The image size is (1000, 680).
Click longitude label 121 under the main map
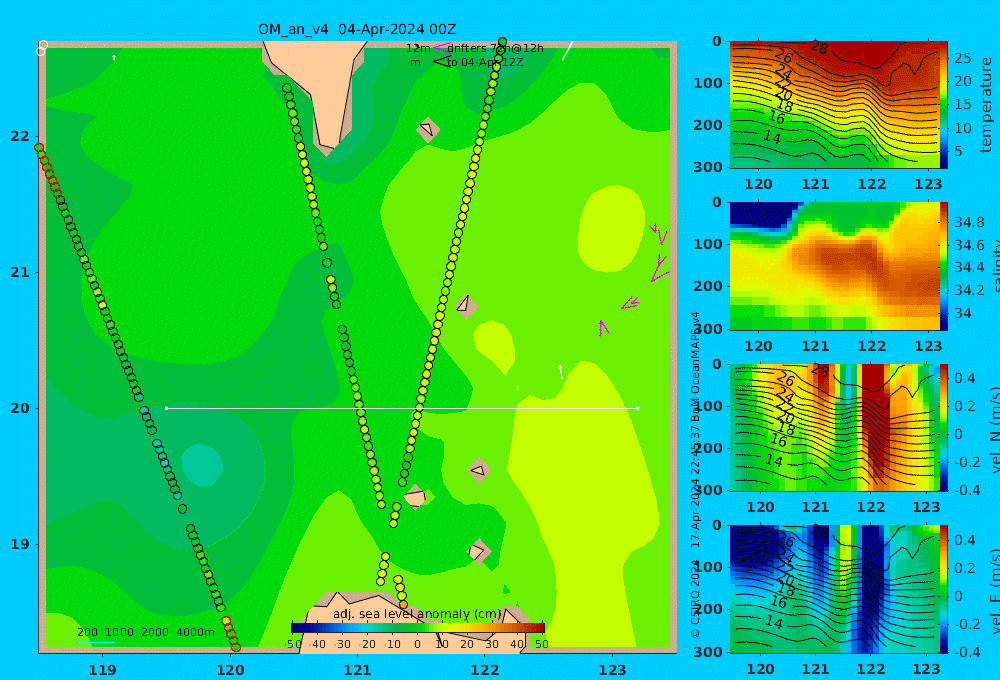(x=357, y=670)
